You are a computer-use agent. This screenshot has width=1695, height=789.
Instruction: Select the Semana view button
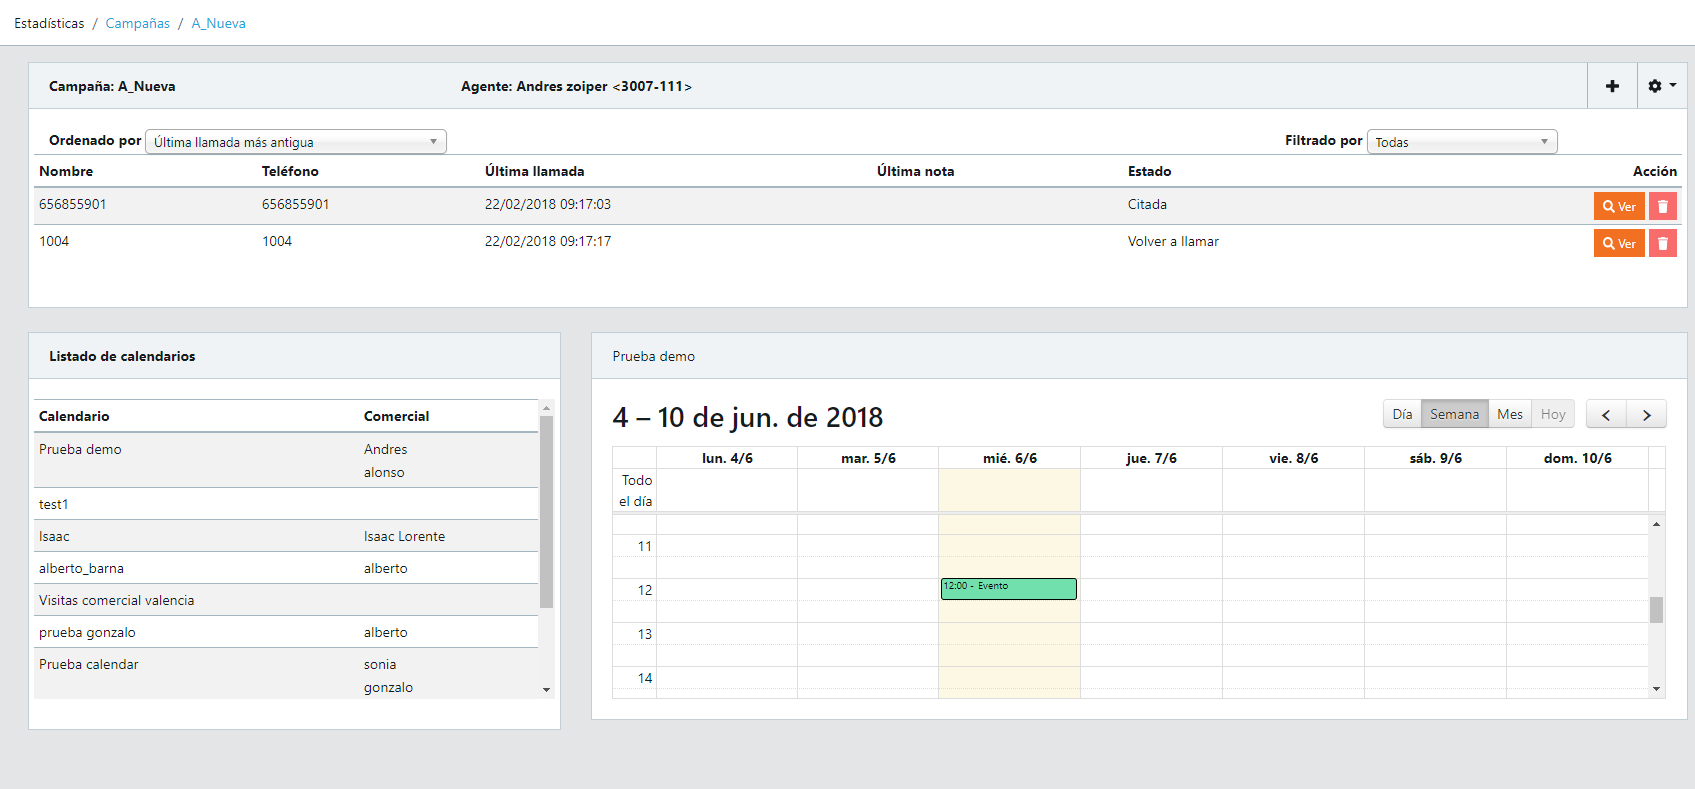point(1454,414)
